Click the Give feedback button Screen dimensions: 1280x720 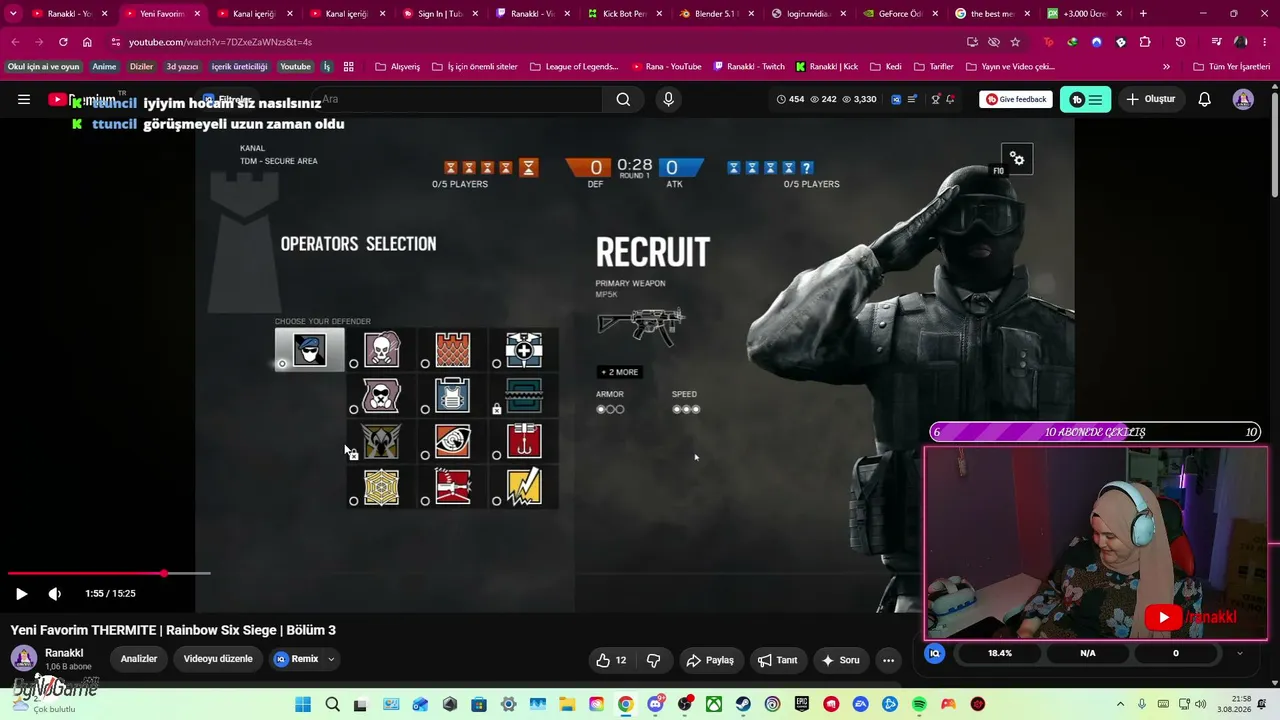point(1016,99)
